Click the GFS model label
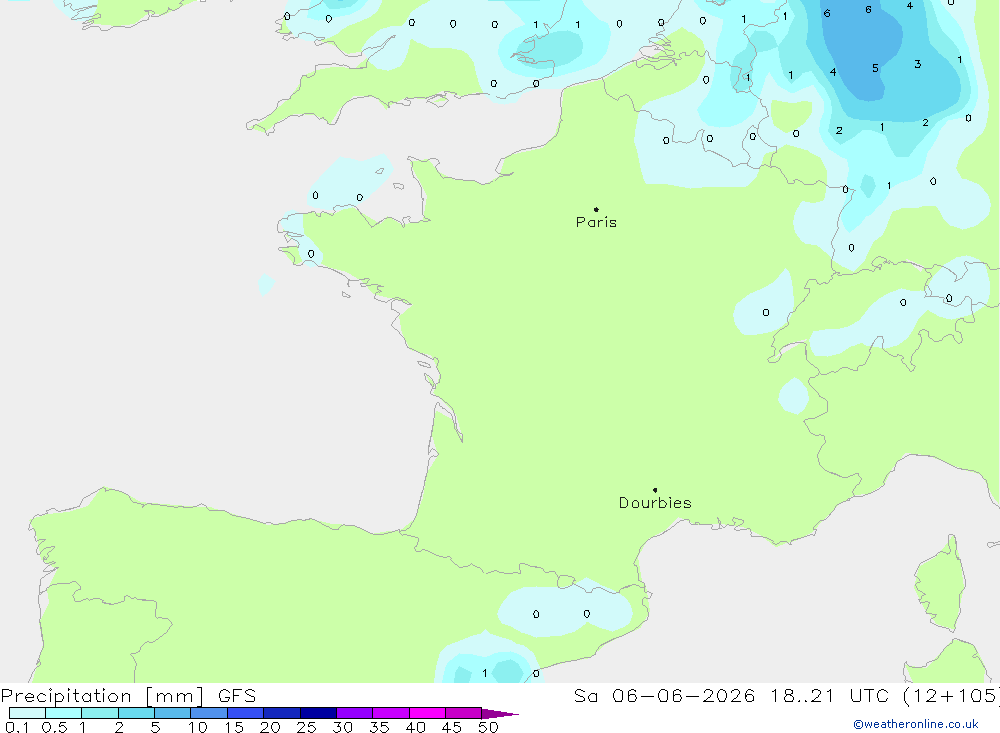This screenshot has height=733, width=1000. click(237, 696)
